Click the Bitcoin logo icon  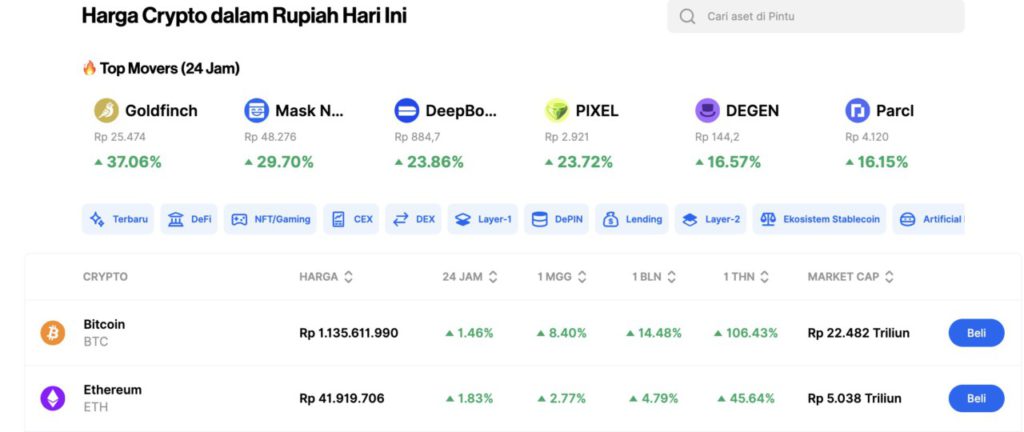click(52, 333)
